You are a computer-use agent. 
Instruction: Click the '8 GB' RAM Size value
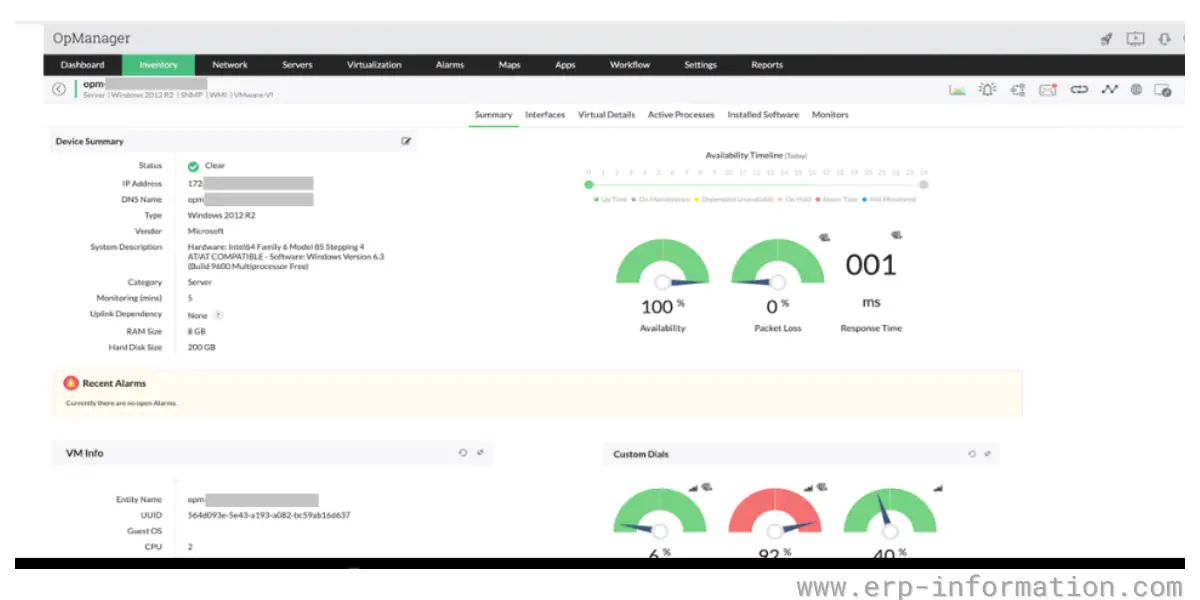[196, 331]
